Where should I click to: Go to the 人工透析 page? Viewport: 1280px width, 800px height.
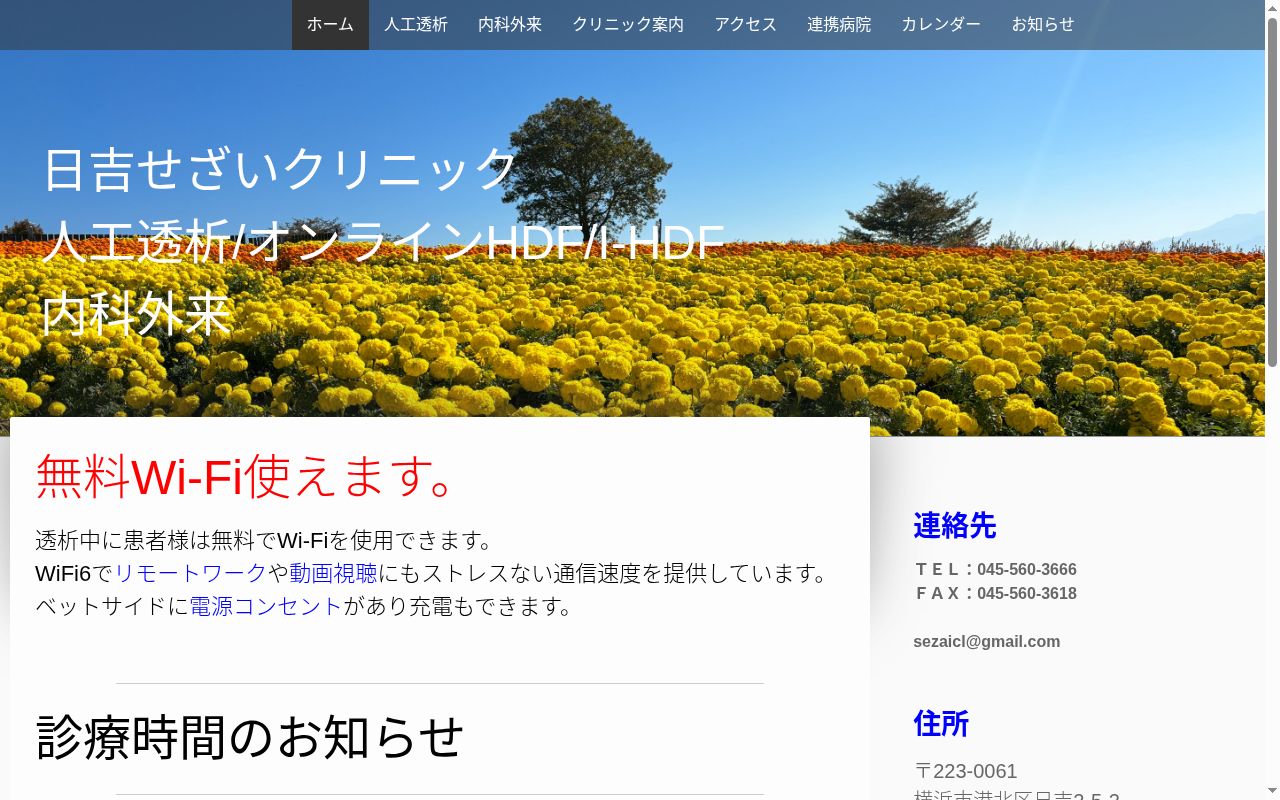(x=416, y=25)
